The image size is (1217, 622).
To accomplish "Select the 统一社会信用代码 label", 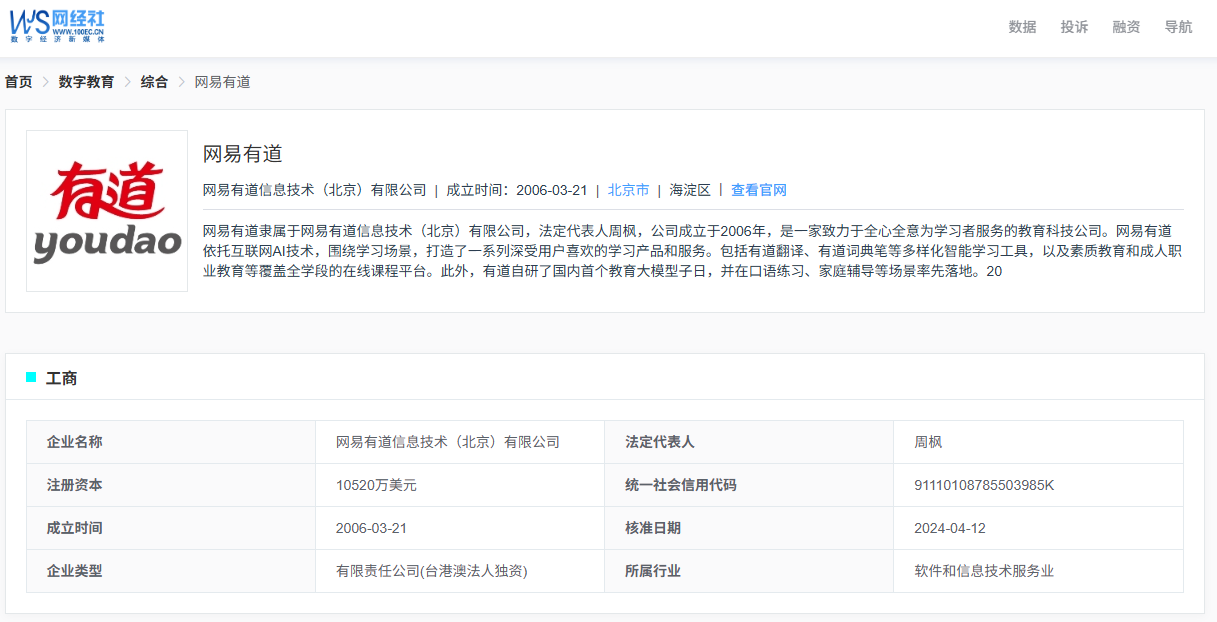I will click(681, 485).
